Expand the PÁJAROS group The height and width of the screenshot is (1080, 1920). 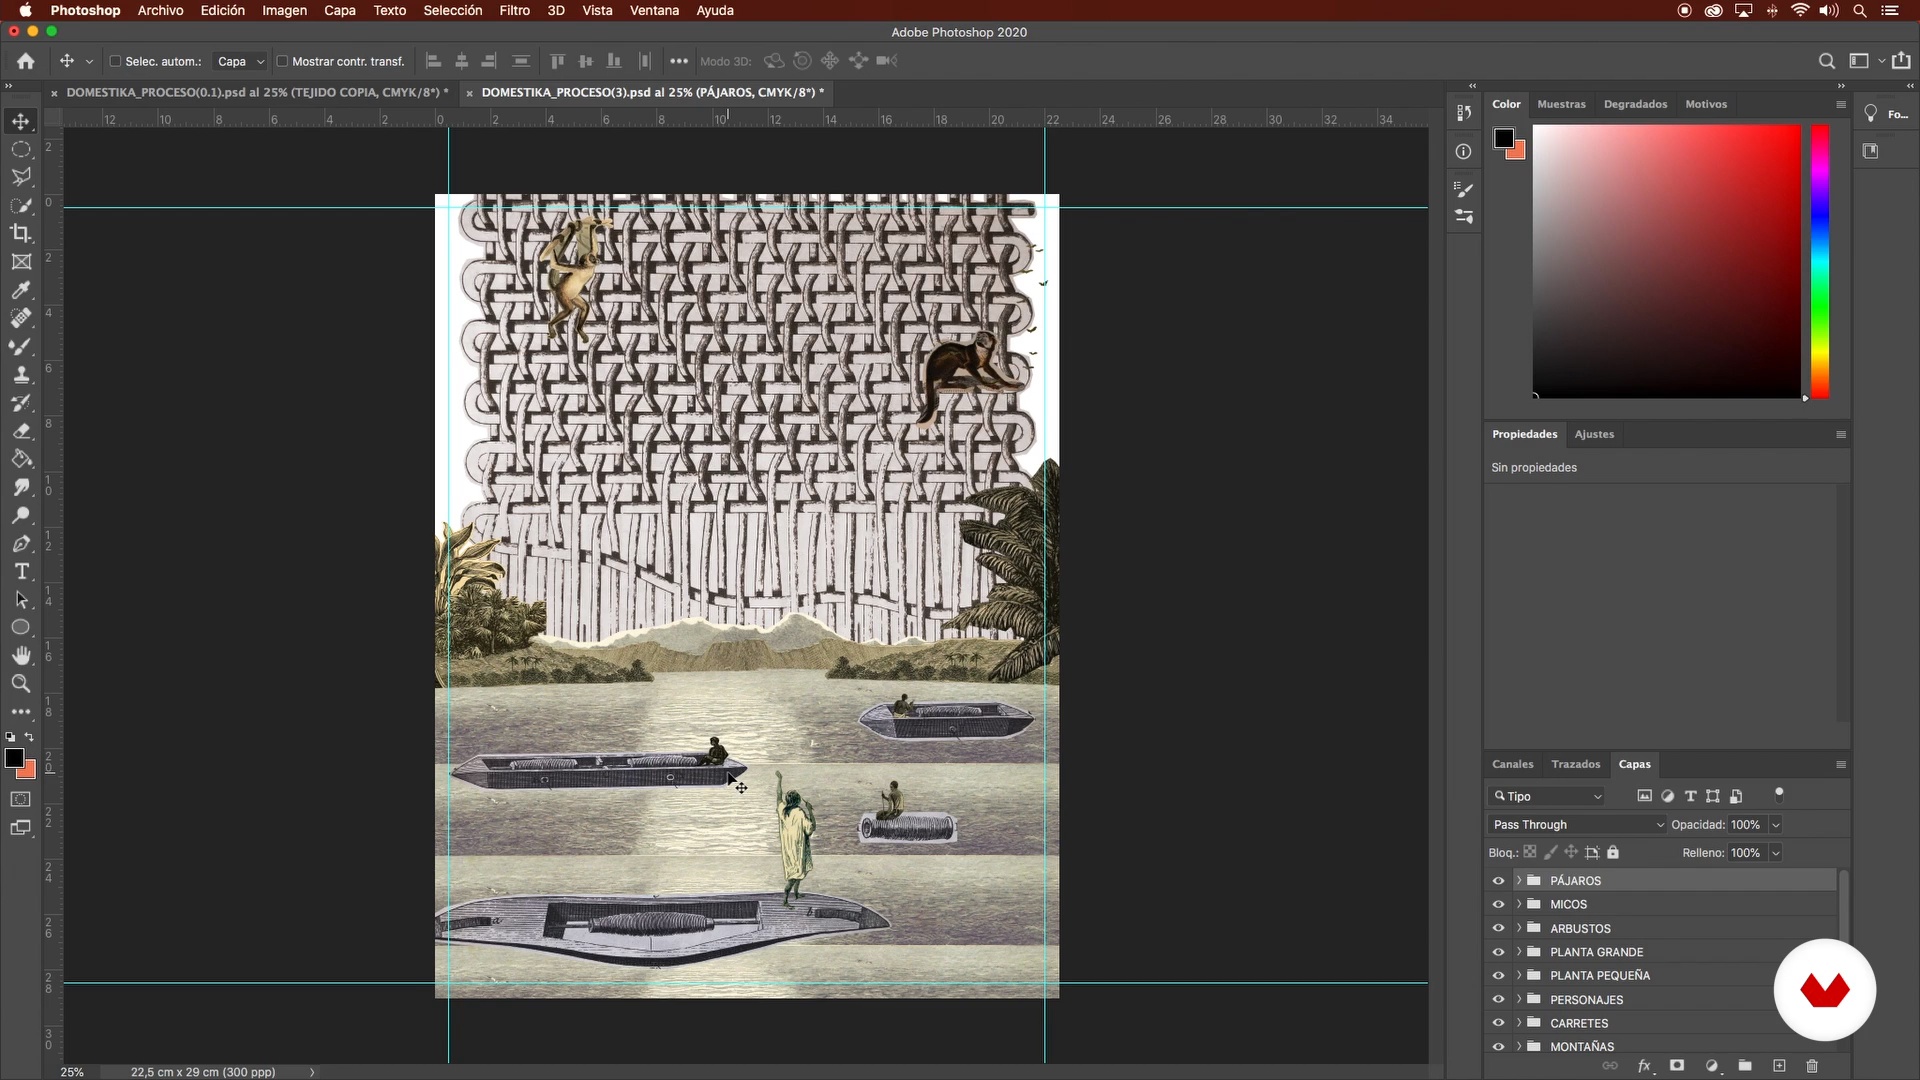click(1518, 880)
